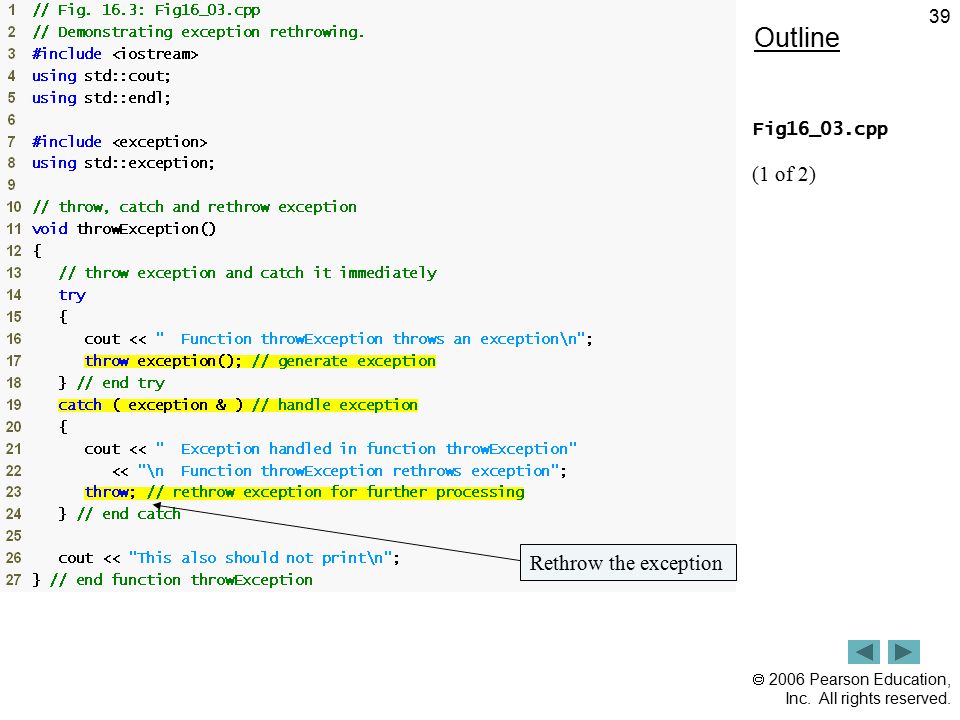Screen dimensions: 960x720
Task: Select the highlighted throw exception() line
Action: click(260, 361)
